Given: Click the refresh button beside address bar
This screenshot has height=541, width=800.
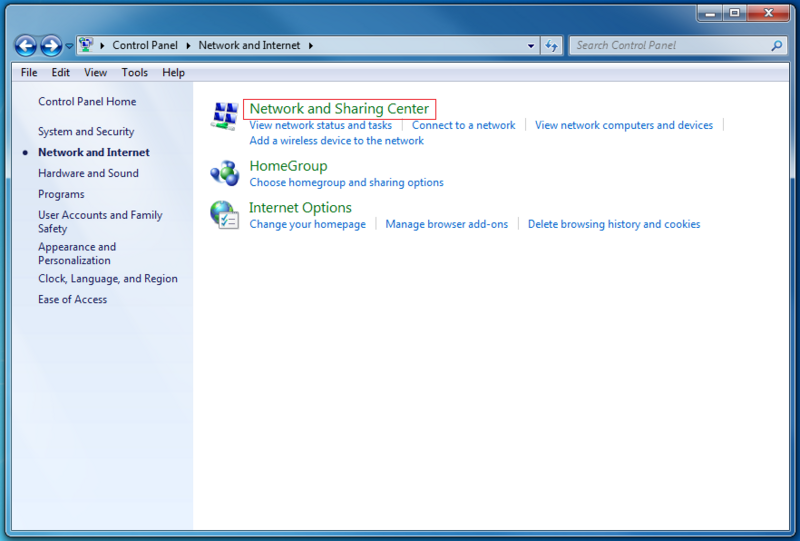Looking at the screenshot, I should tap(552, 46).
